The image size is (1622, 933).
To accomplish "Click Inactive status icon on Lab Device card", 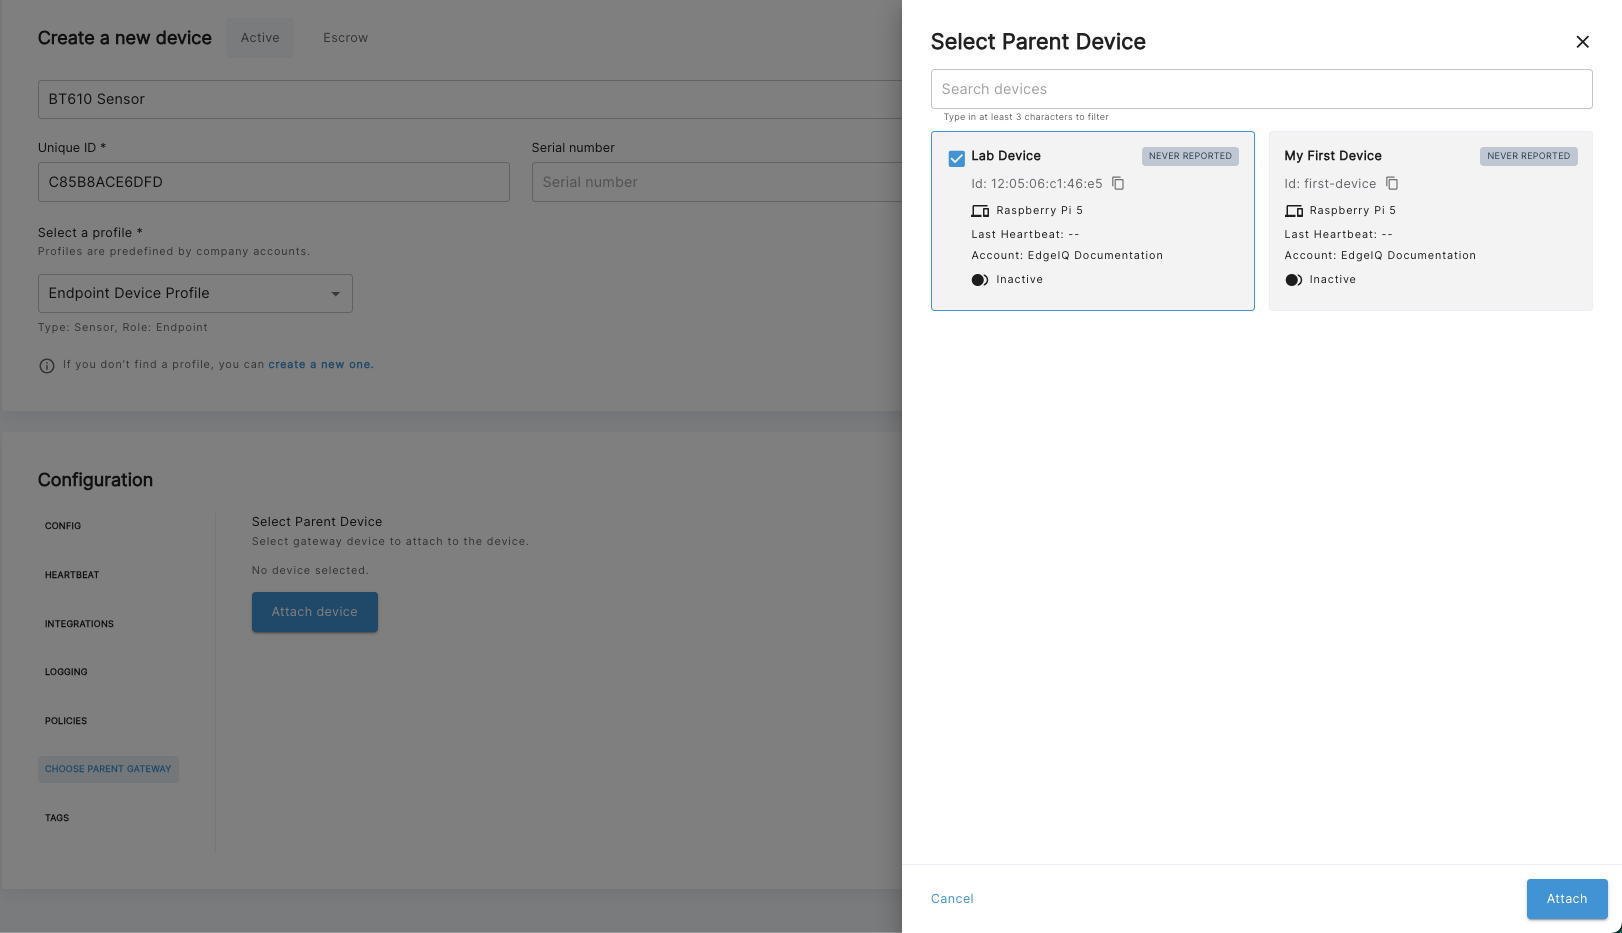I will coord(980,280).
